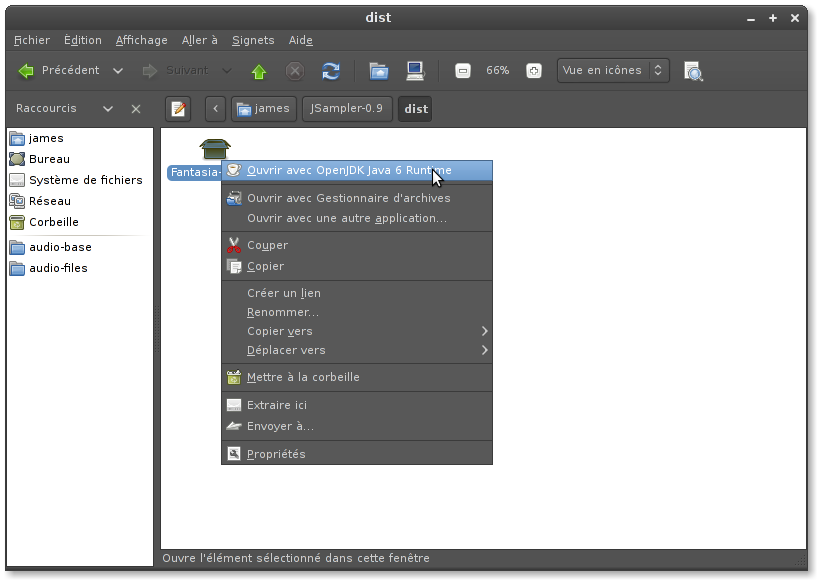This screenshot has height=580, width=817.
Task: Expand the Déplacer vers submenu
Action: tap(357, 350)
